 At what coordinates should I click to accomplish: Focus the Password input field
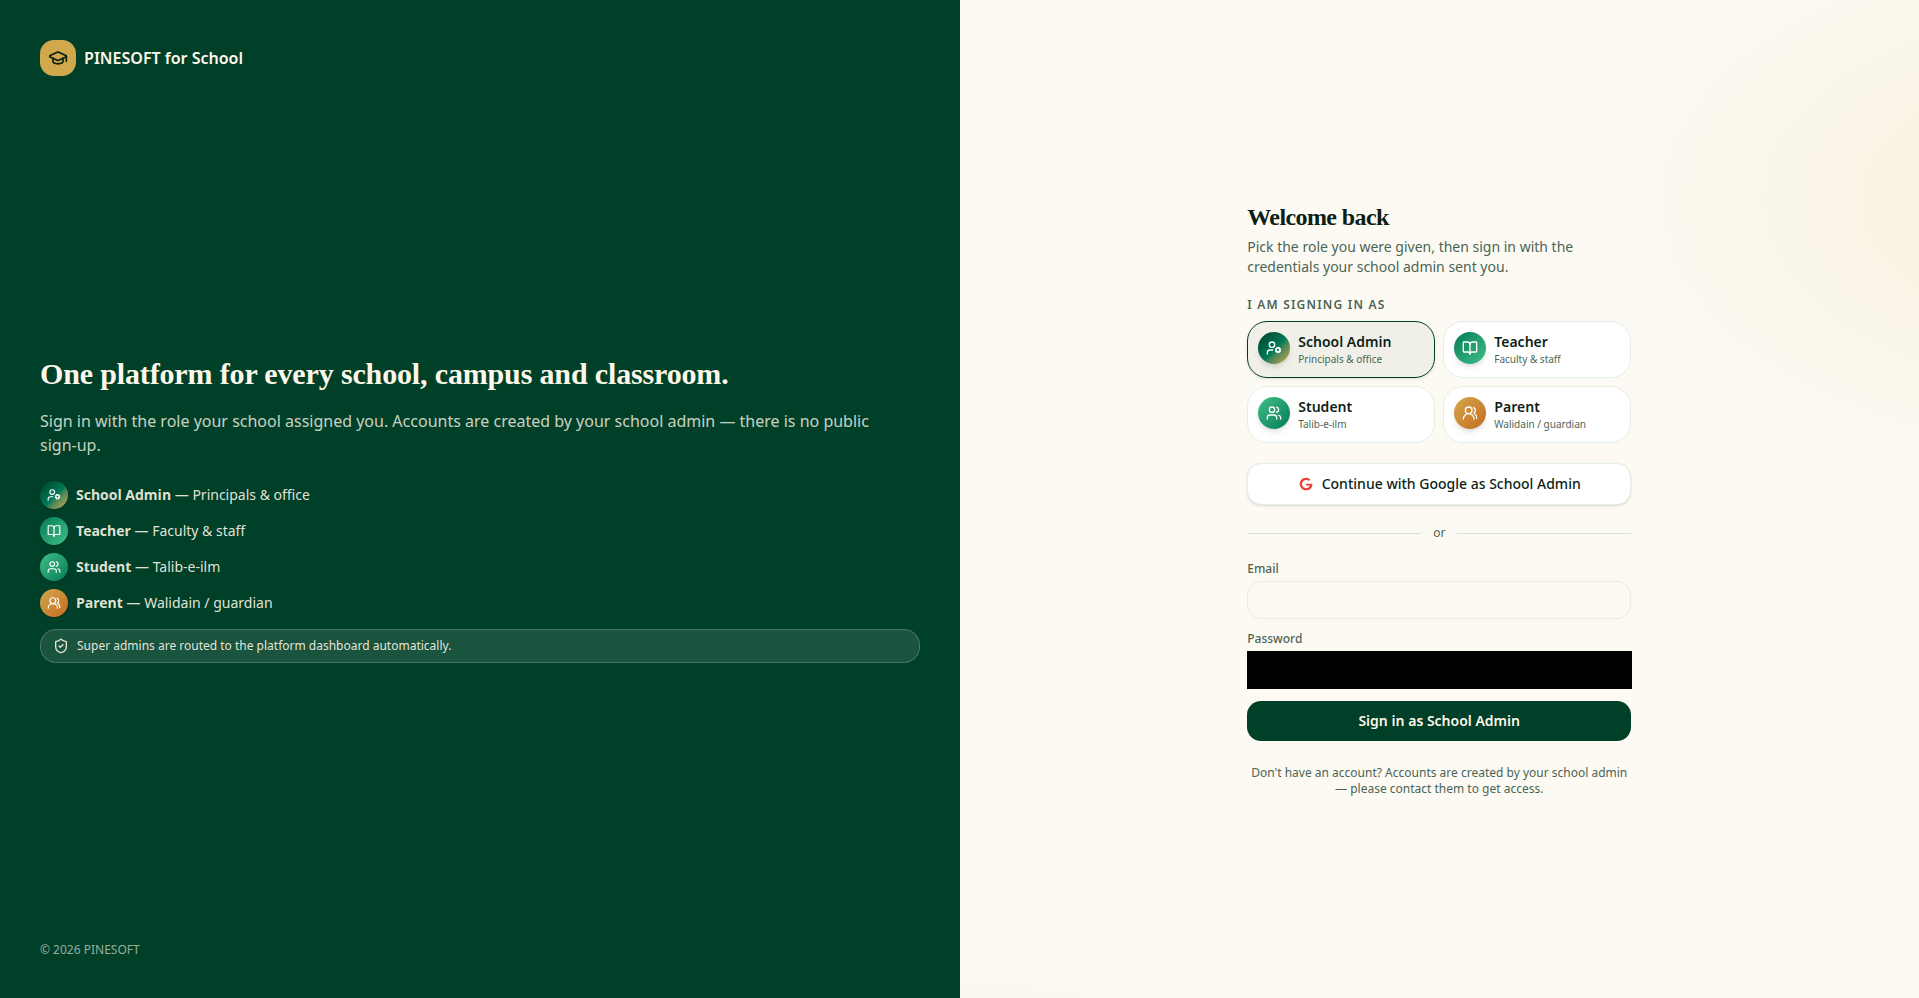pyautogui.click(x=1439, y=670)
